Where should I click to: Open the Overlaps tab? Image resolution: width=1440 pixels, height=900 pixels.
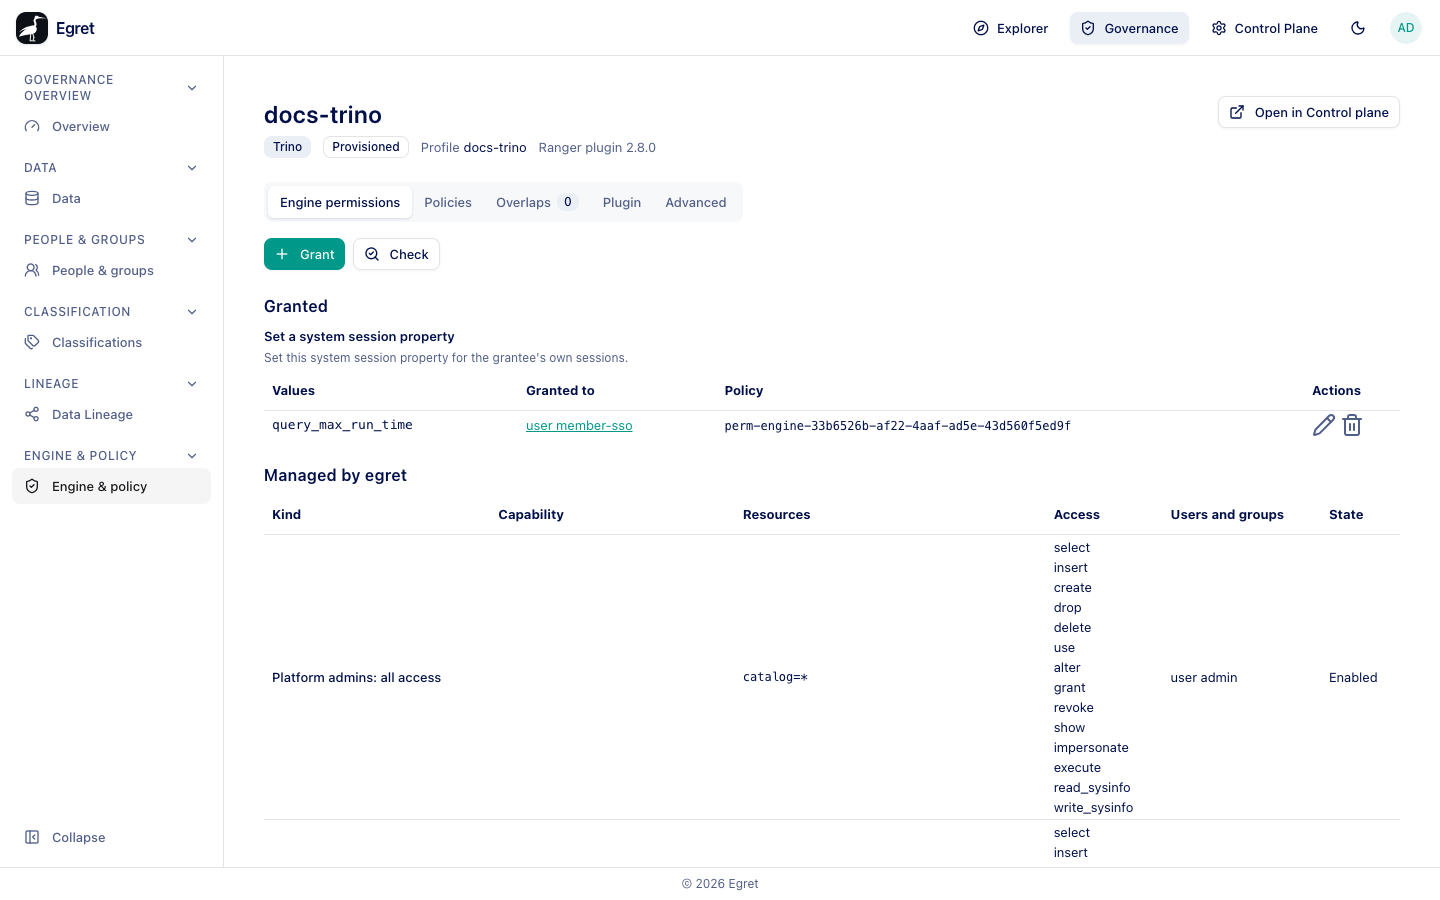536,202
